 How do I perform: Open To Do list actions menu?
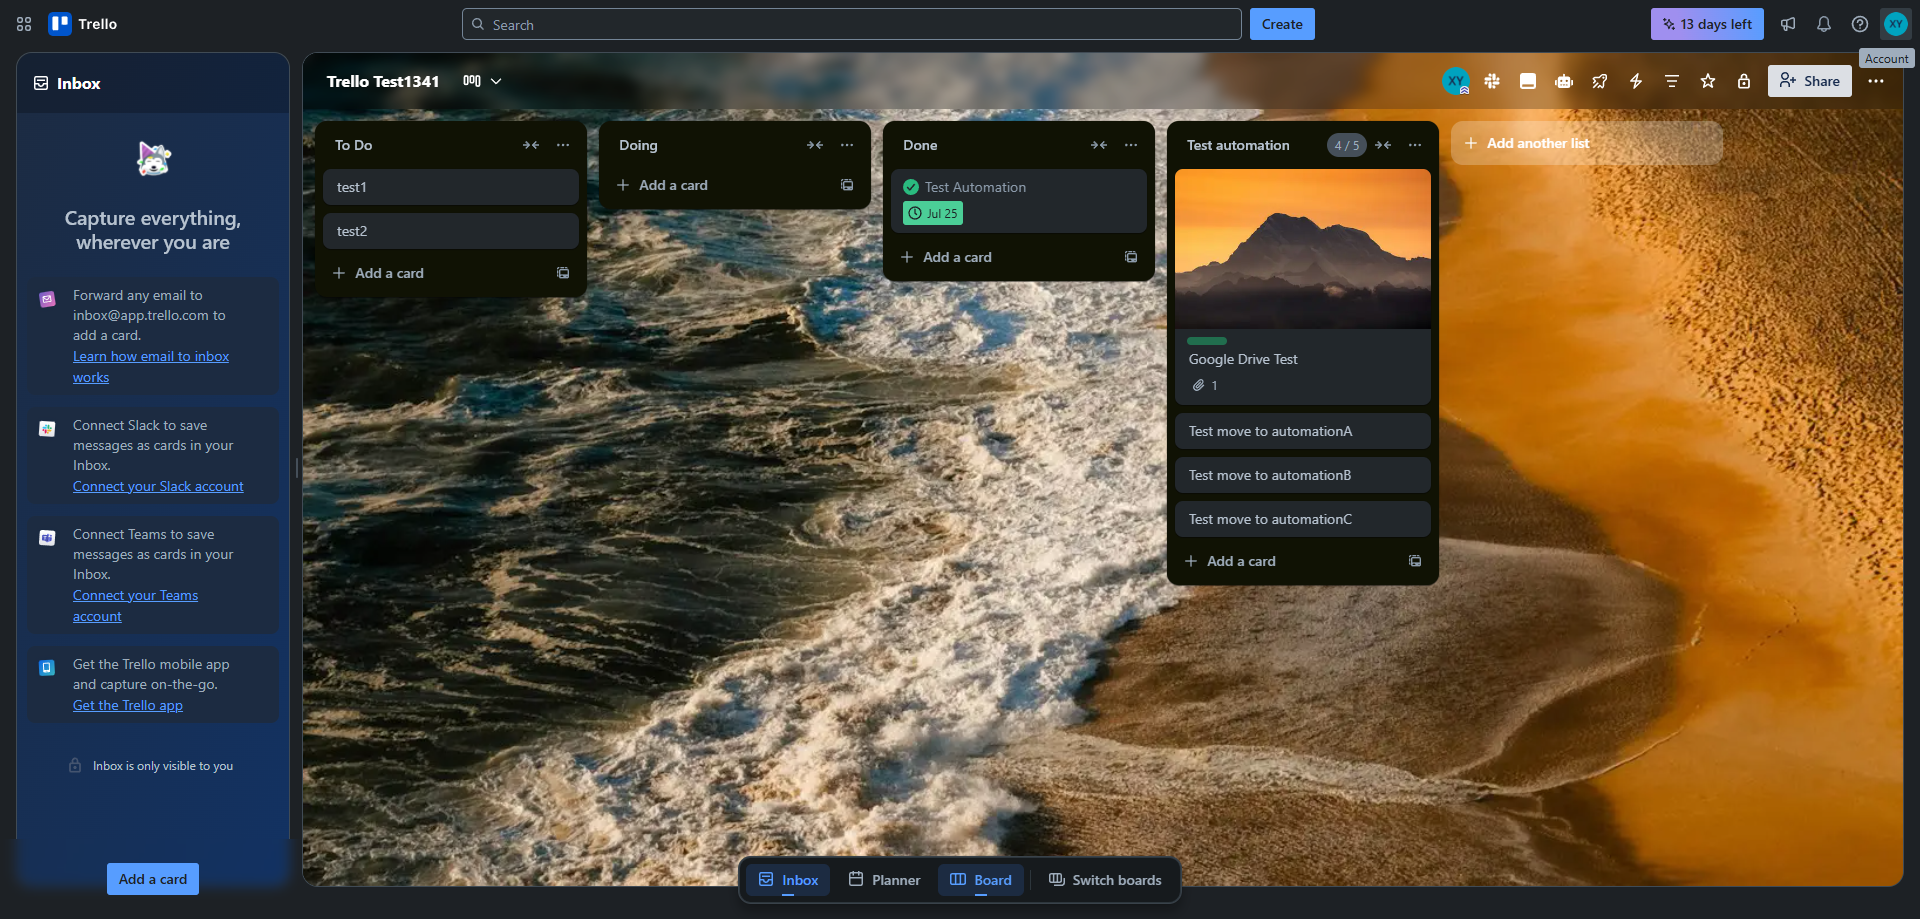pyautogui.click(x=563, y=145)
